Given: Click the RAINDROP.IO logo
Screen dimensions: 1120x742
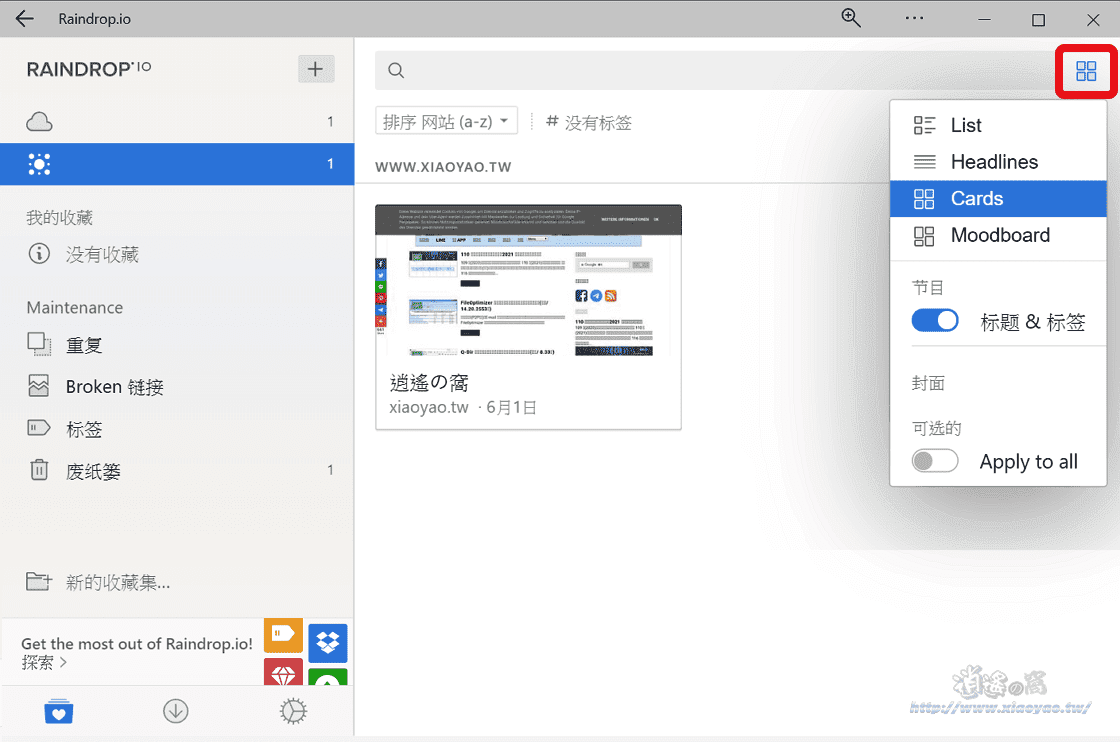Looking at the screenshot, I should coord(89,69).
